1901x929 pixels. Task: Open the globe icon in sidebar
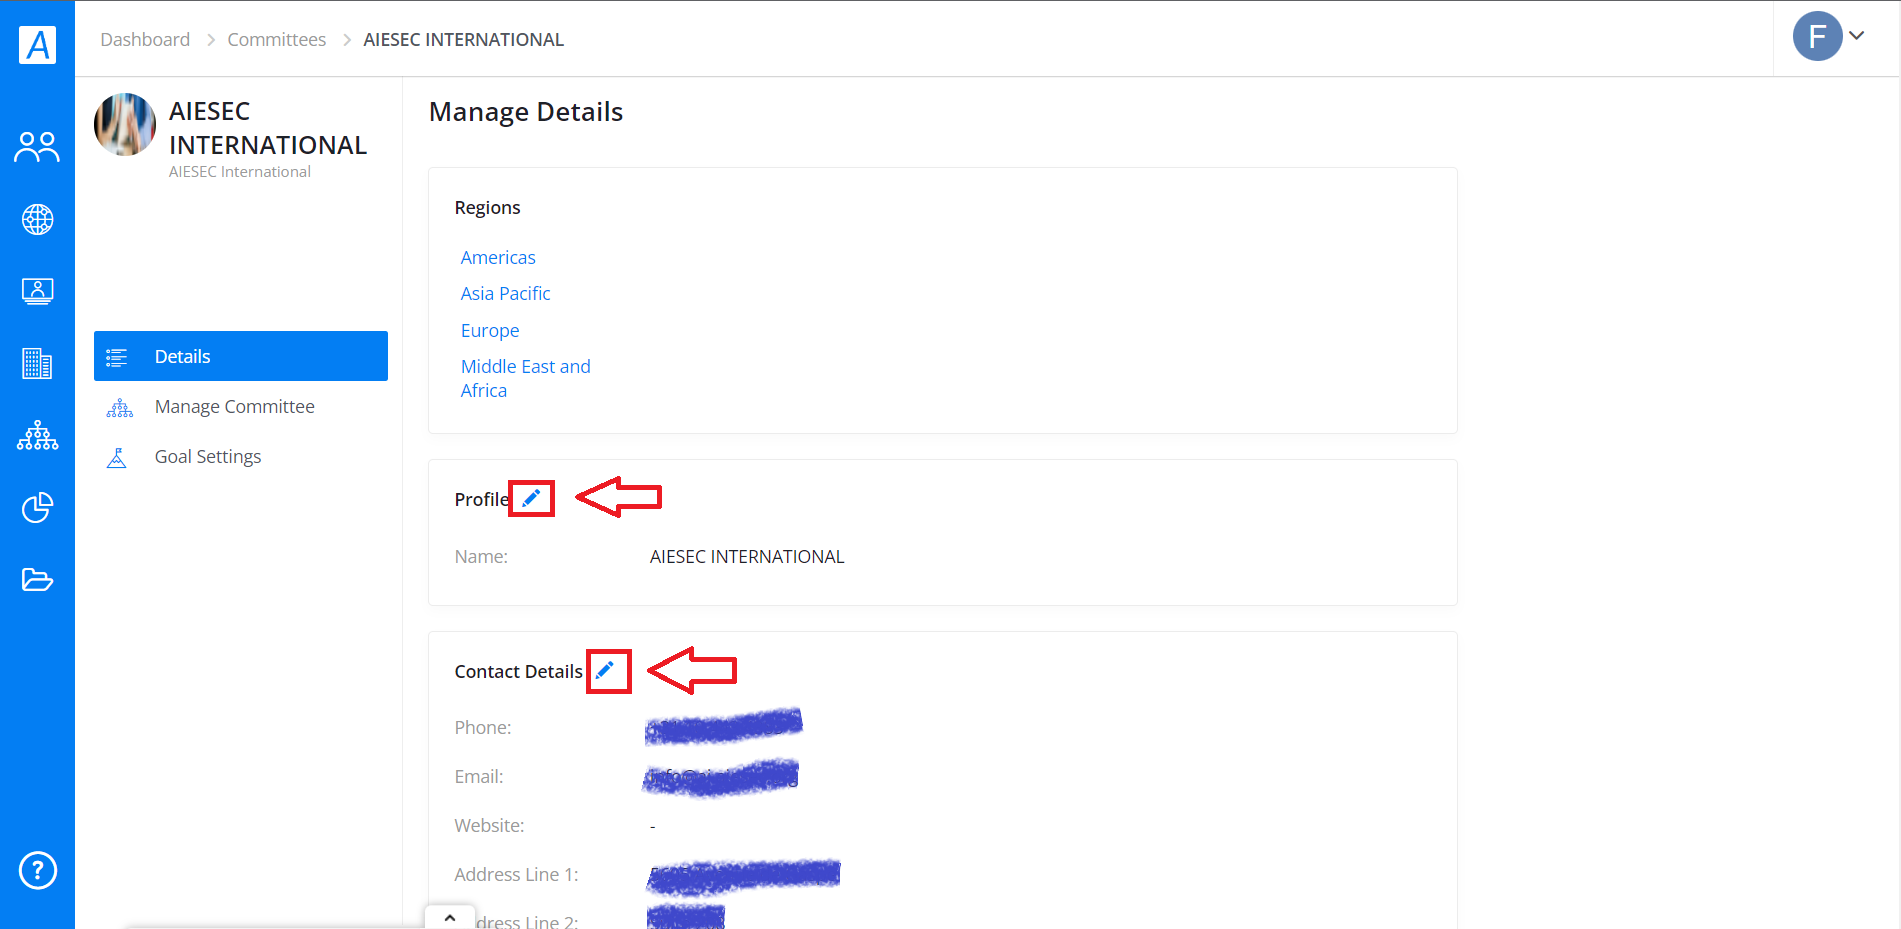37,219
